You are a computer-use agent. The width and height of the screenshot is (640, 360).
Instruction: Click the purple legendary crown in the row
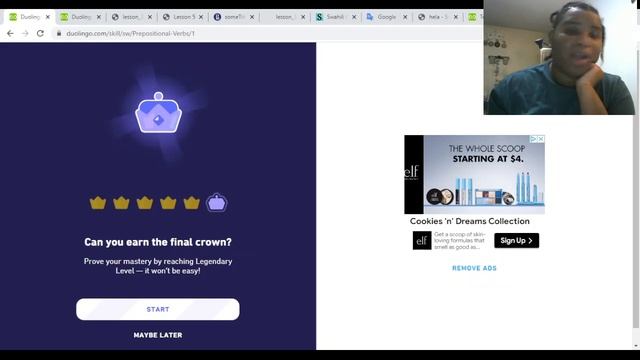point(217,202)
